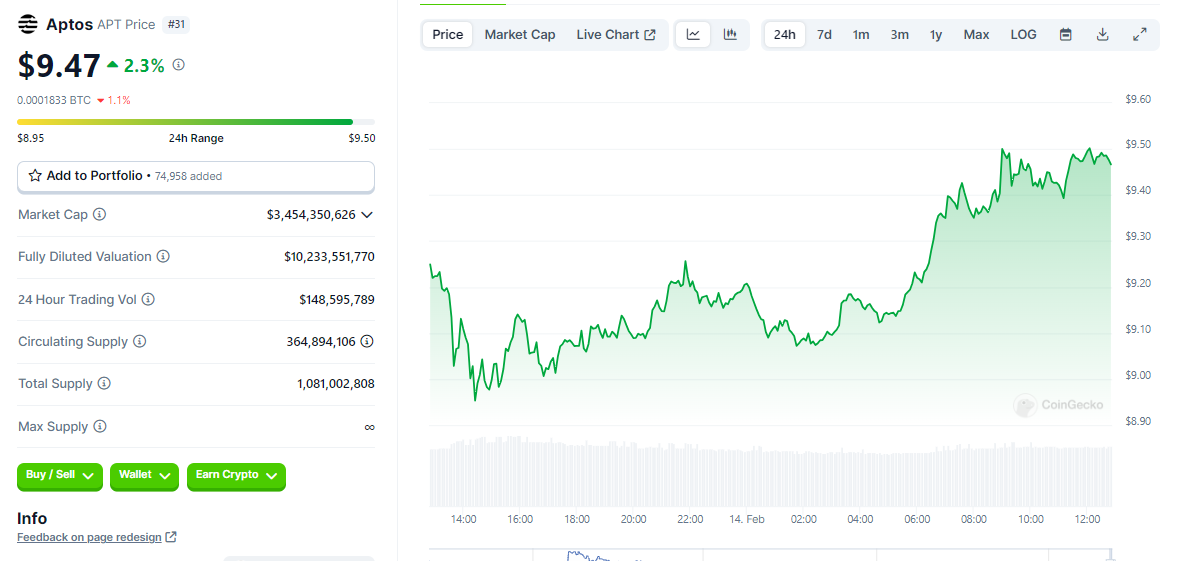Select the 1y time range
The height and width of the screenshot is (561, 1187).
pos(935,35)
